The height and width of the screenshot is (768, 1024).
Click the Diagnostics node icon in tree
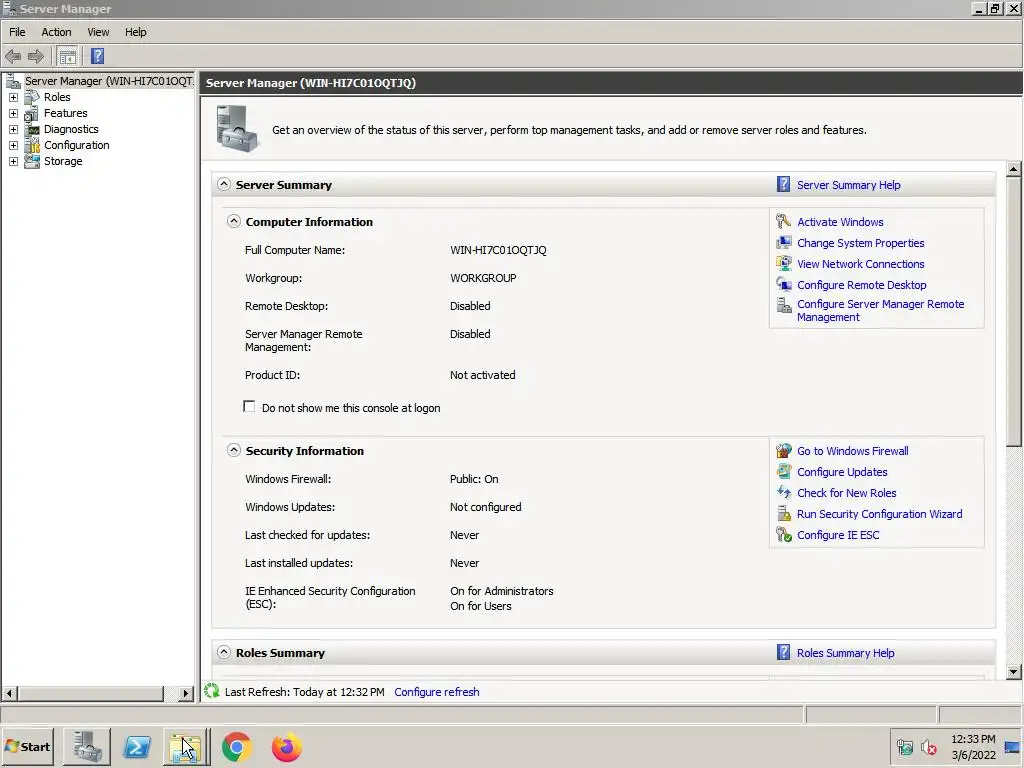[x=32, y=129]
